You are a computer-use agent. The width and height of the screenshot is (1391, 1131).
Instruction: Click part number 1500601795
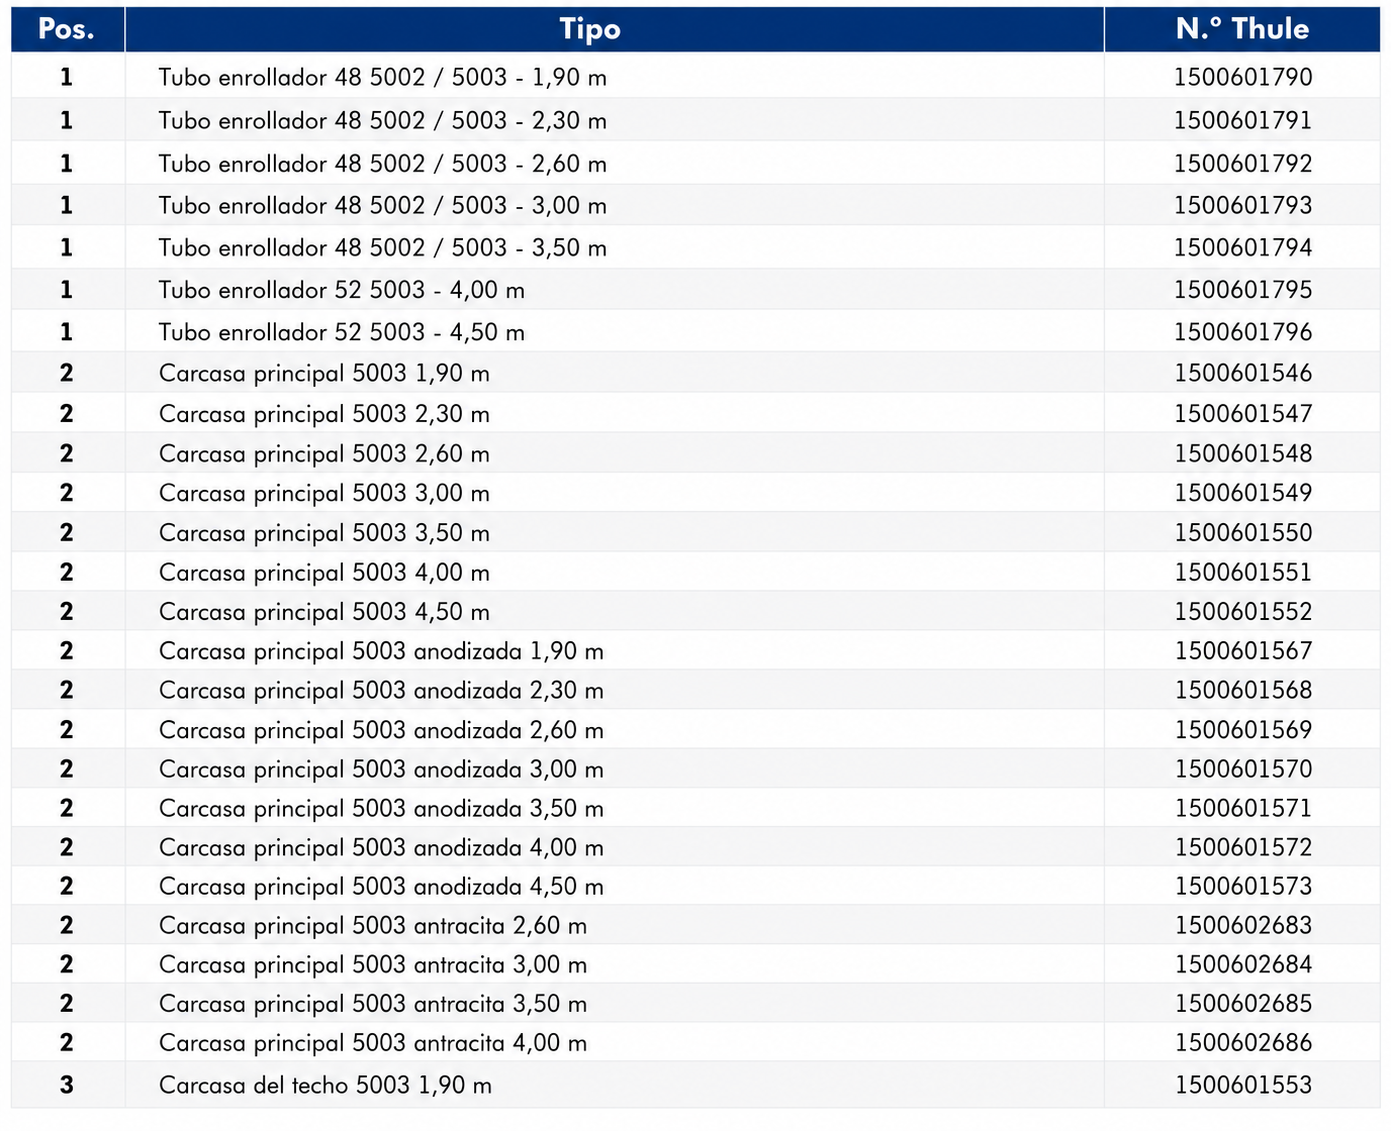pos(1243,290)
